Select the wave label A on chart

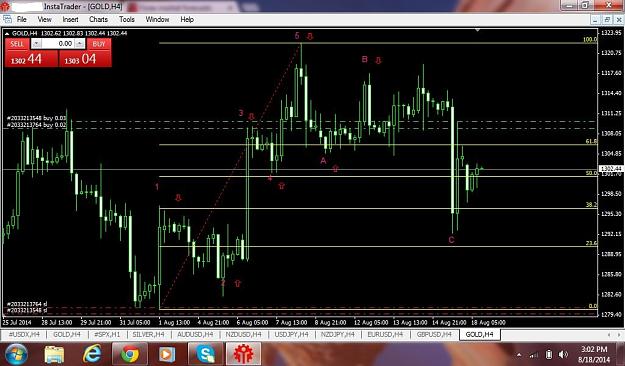click(323, 161)
